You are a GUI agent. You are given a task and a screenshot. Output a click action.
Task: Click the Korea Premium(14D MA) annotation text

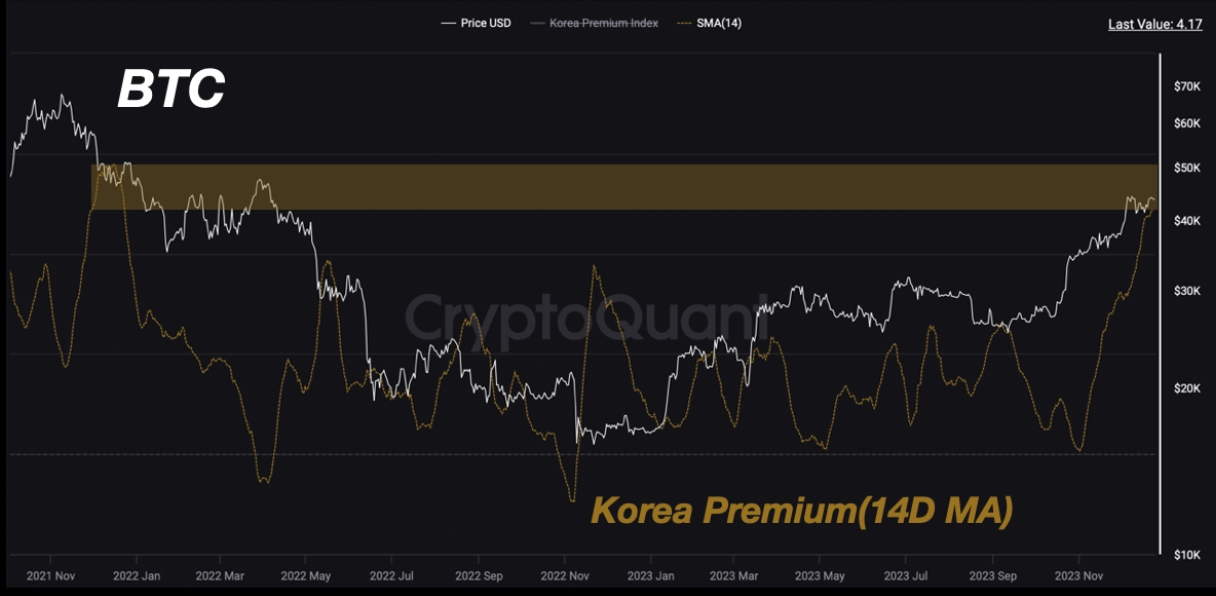point(802,511)
